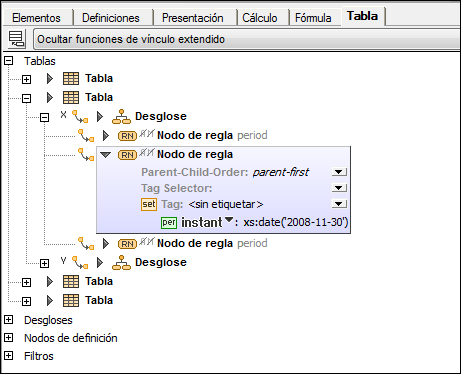Viewport: 461px width, 374px height.
Task: Select the 'Filtros' label
Action: coord(39,356)
